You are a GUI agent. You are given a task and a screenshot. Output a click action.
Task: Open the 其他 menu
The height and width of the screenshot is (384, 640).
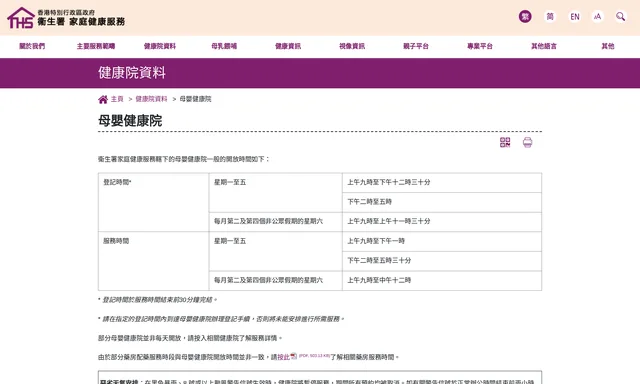pos(608,46)
